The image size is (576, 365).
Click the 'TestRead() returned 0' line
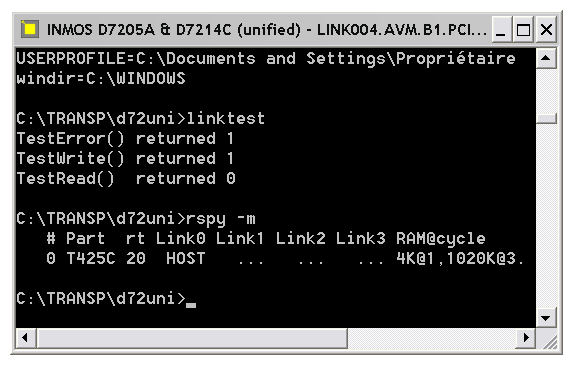(126, 178)
